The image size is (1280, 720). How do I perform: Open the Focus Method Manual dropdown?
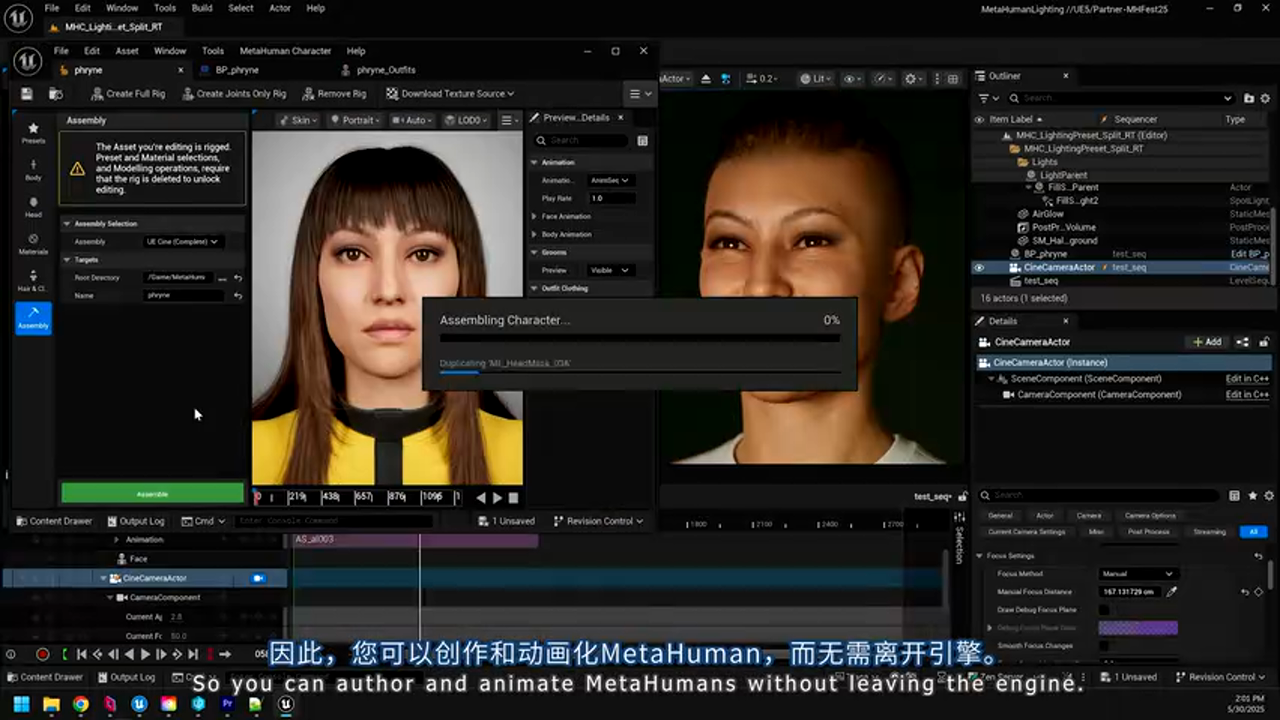click(x=1137, y=573)
